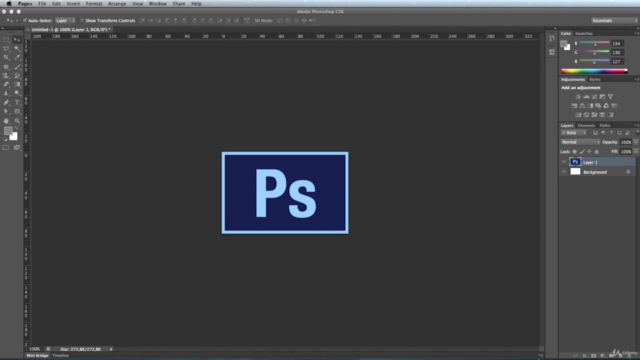
Task: Hide the Background layer eye icon
Action: [x=564, y=172]
